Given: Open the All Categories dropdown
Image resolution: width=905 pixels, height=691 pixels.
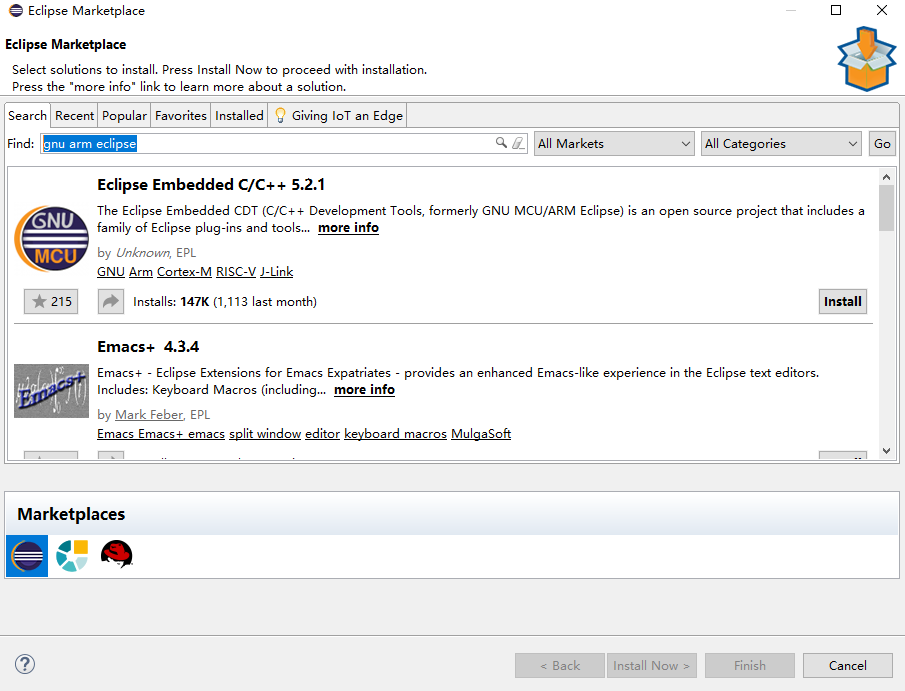Looking at the screenshot, I should [781, 144].
